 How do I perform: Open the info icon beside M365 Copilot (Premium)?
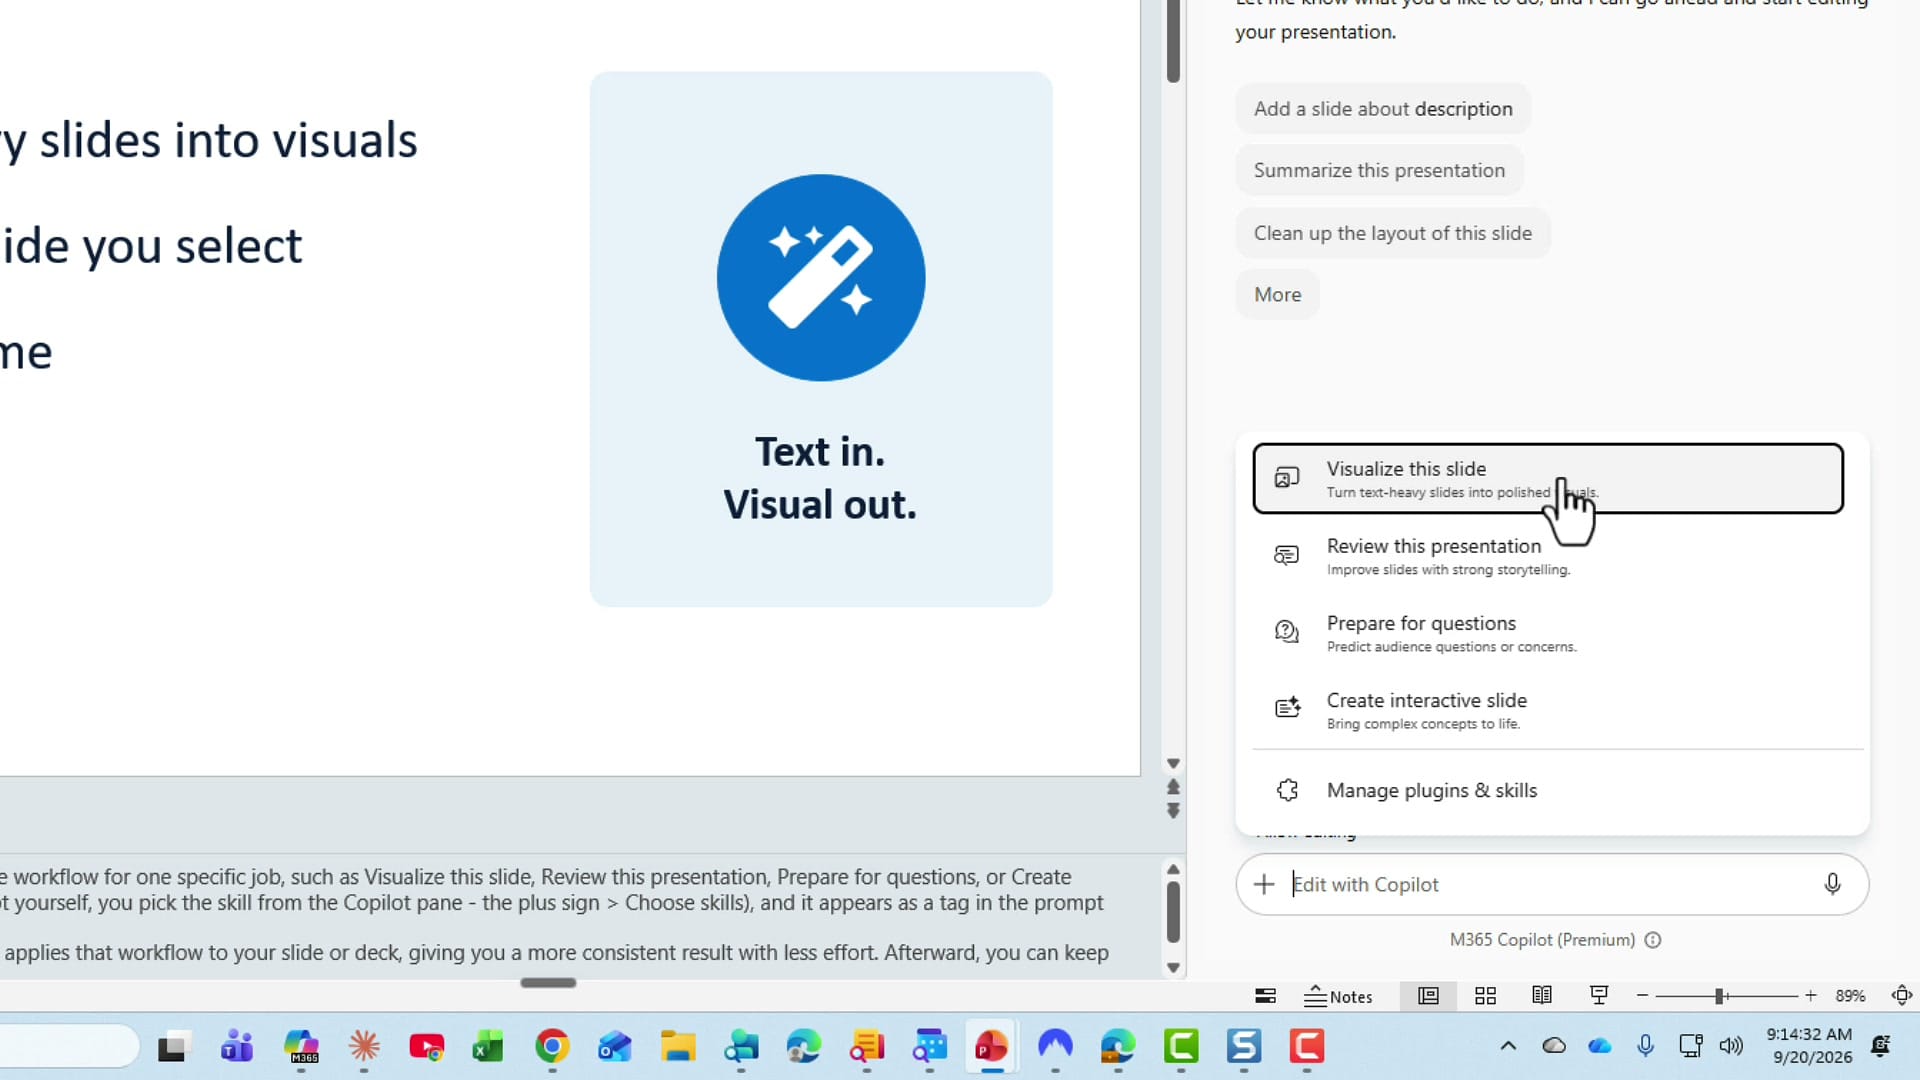1653,940
